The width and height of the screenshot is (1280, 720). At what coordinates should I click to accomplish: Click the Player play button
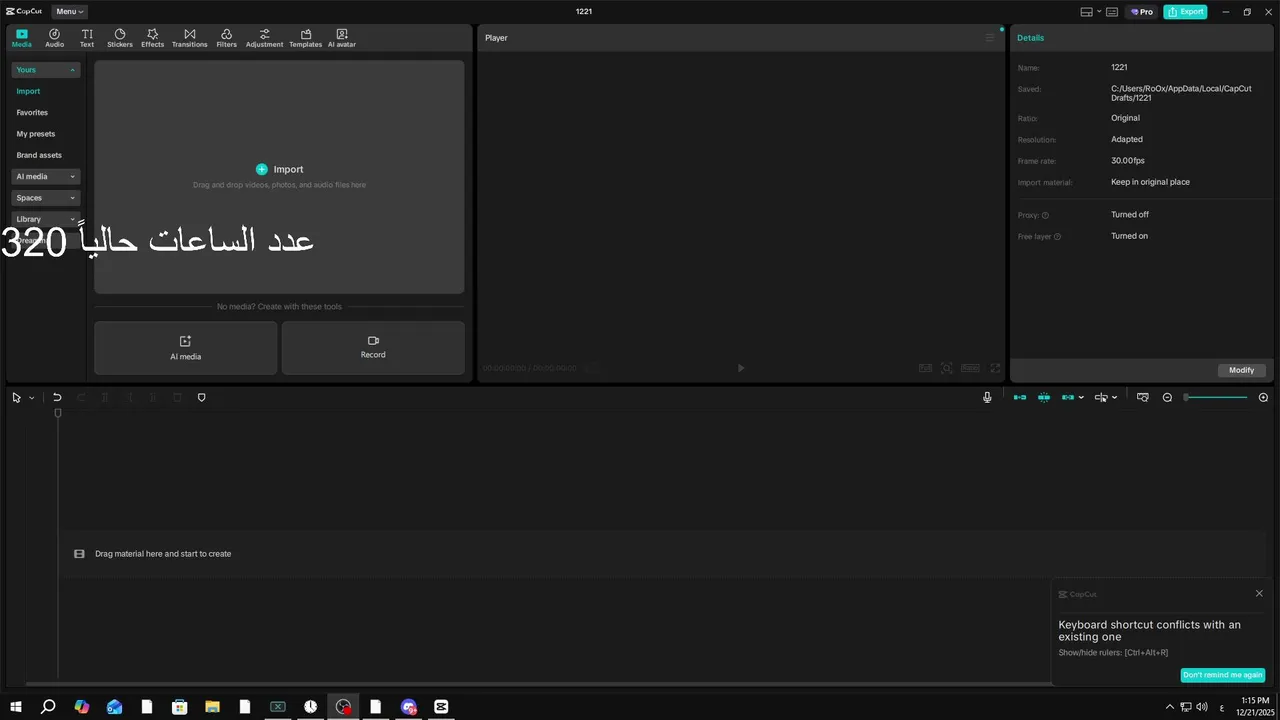[x=741, y=368]
